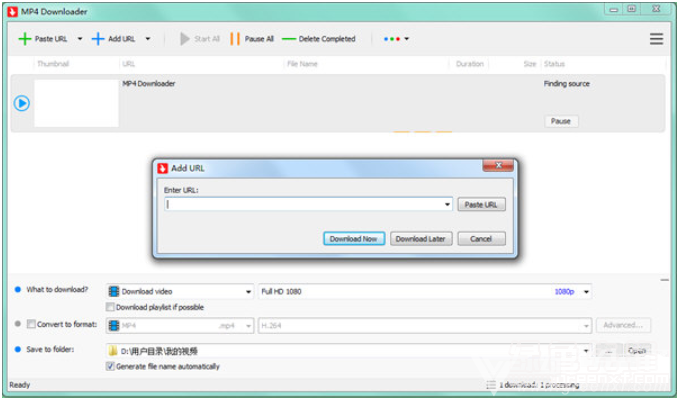Click the 'What to download?' label

pos(57,289)
